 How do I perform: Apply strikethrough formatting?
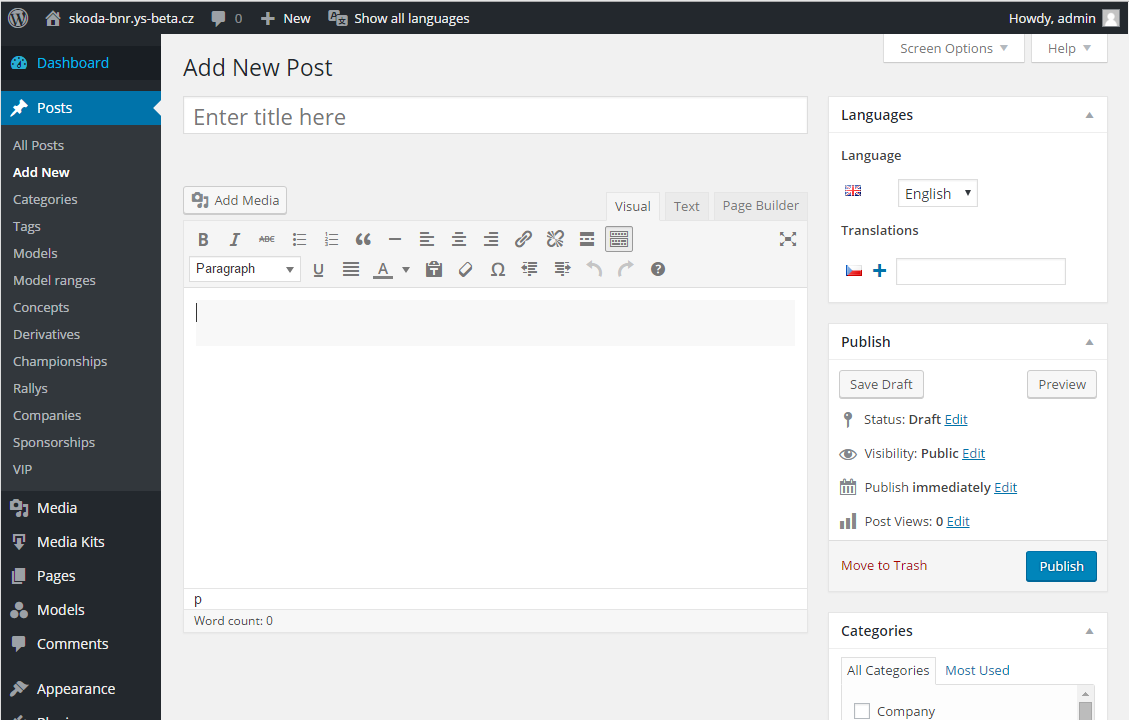point(266,239)
